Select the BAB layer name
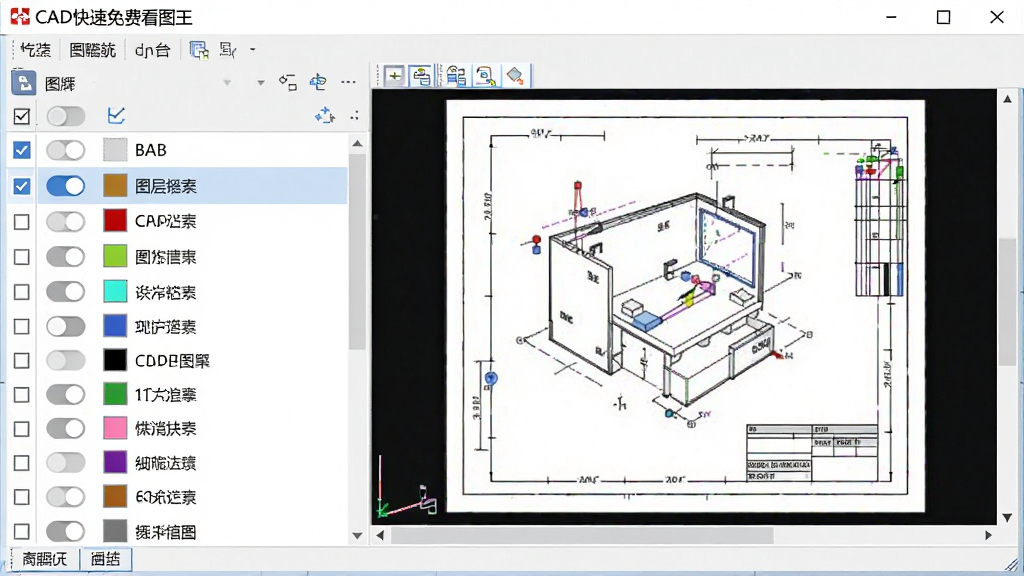The height and width of the screenshot is (576, 1024). click(151, 150)
